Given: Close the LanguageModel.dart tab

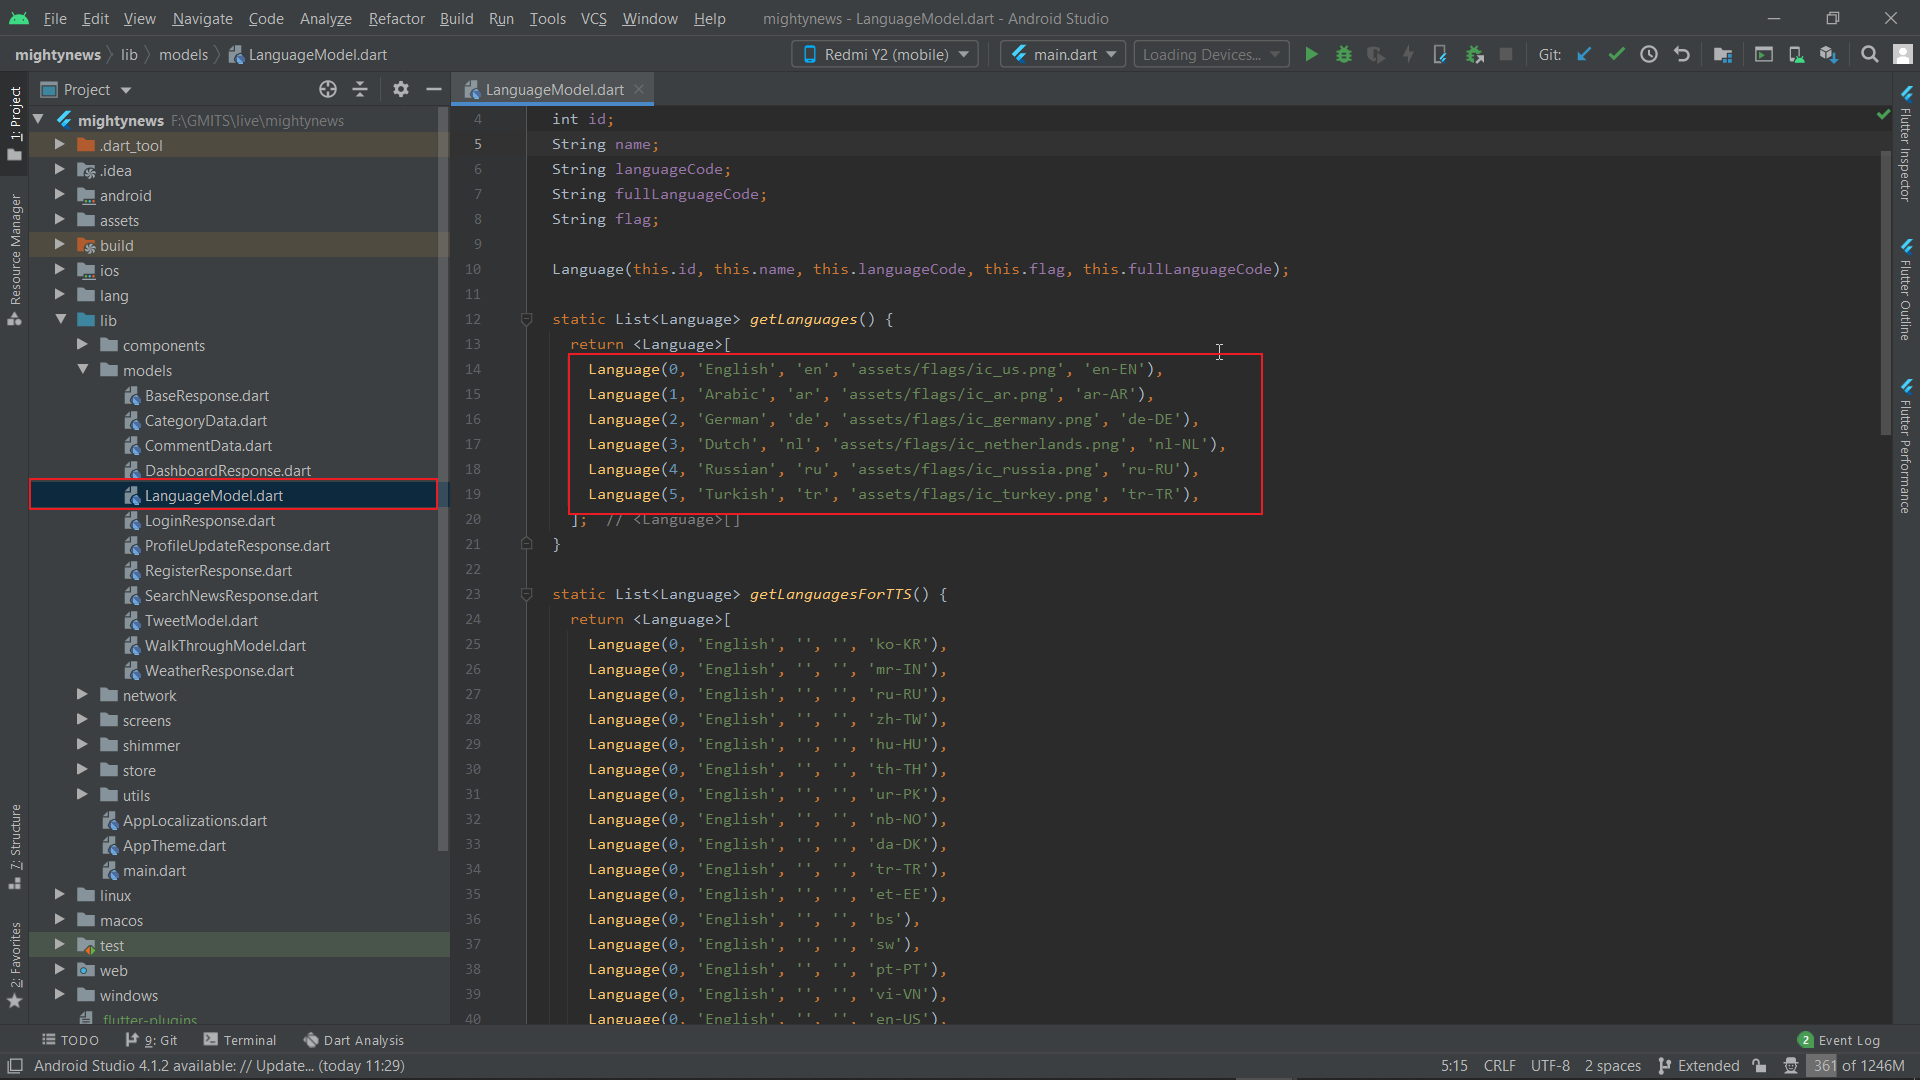Looking at the screenshot, I should 639,90.
